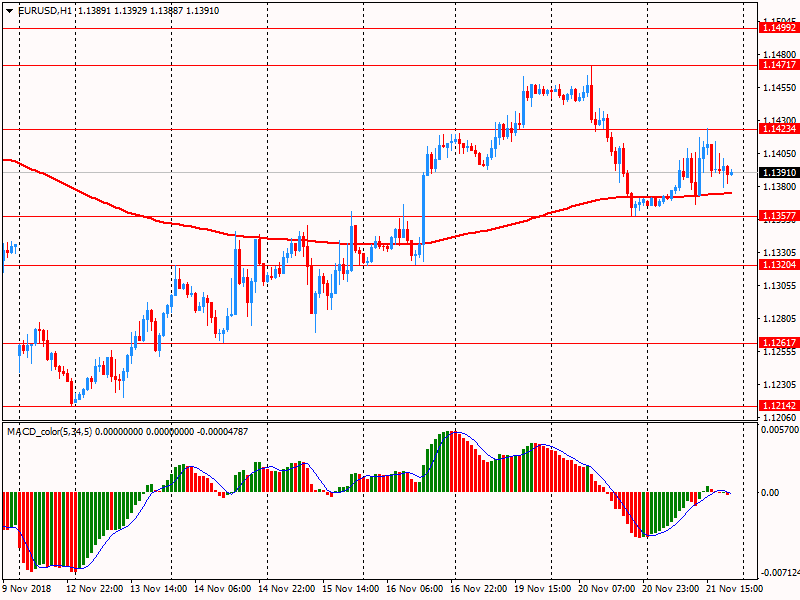Select the 1.12617 red price level label
The height and width of the screenshot is (600, 800).
pyautogui.click(x=779, y=343)
